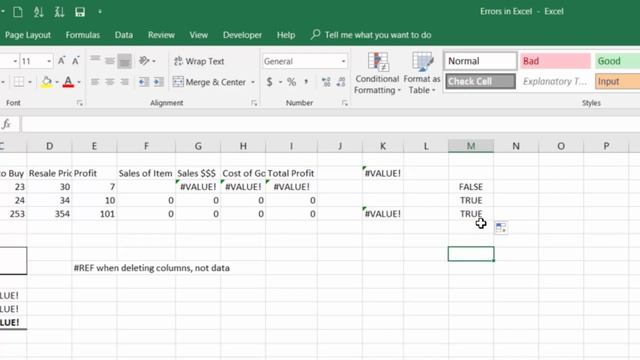Sort descending using the Z-A icon
Image resolution: width=640 pixels, height=360 pixels.
coord(59,12)
